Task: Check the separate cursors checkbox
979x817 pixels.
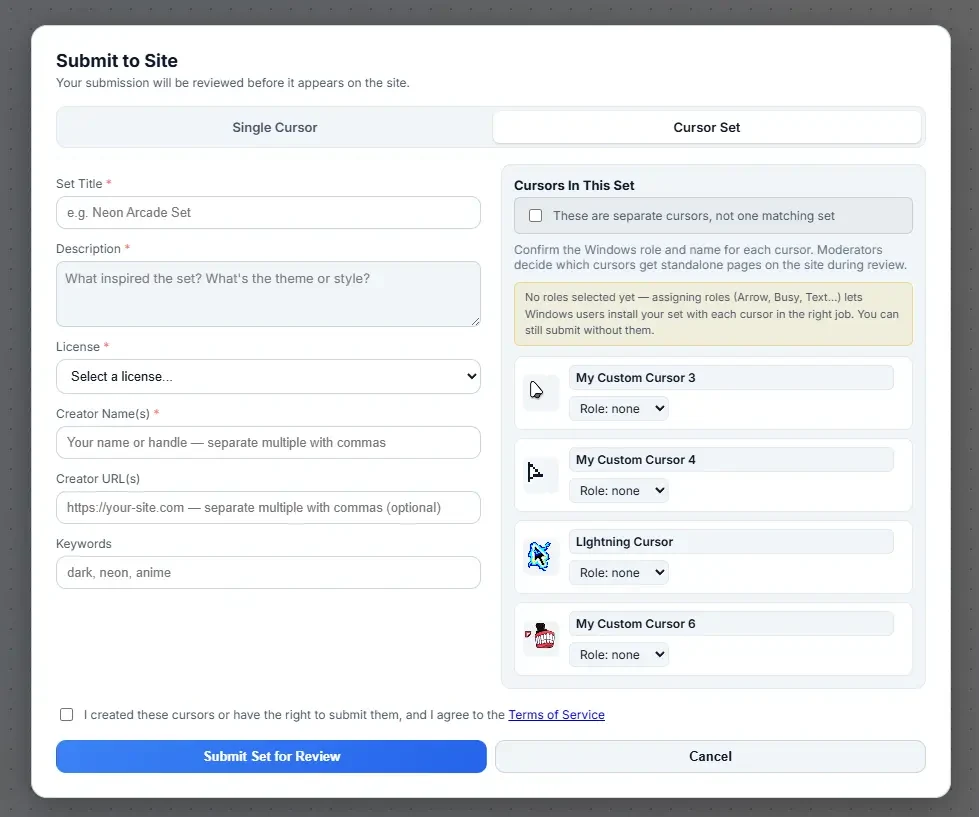Action: tap(535, 215)
